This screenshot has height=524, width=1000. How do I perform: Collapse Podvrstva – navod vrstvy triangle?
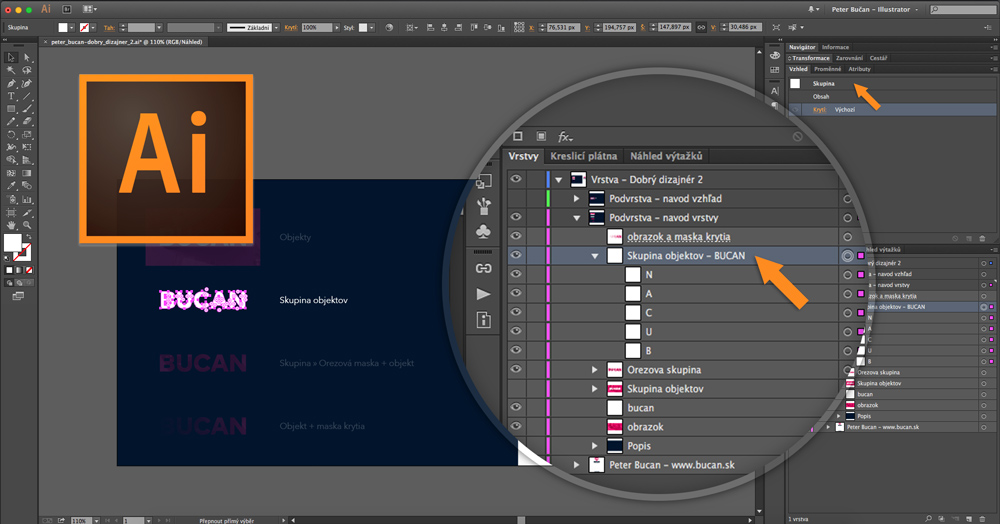(577, 217)
